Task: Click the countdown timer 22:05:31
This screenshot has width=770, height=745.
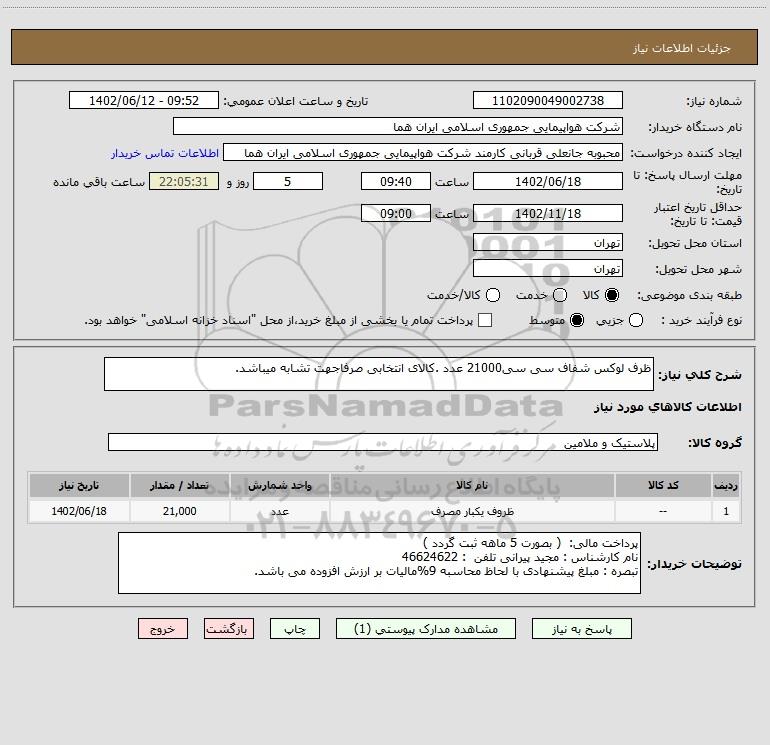Action: (x=184, y=181)
